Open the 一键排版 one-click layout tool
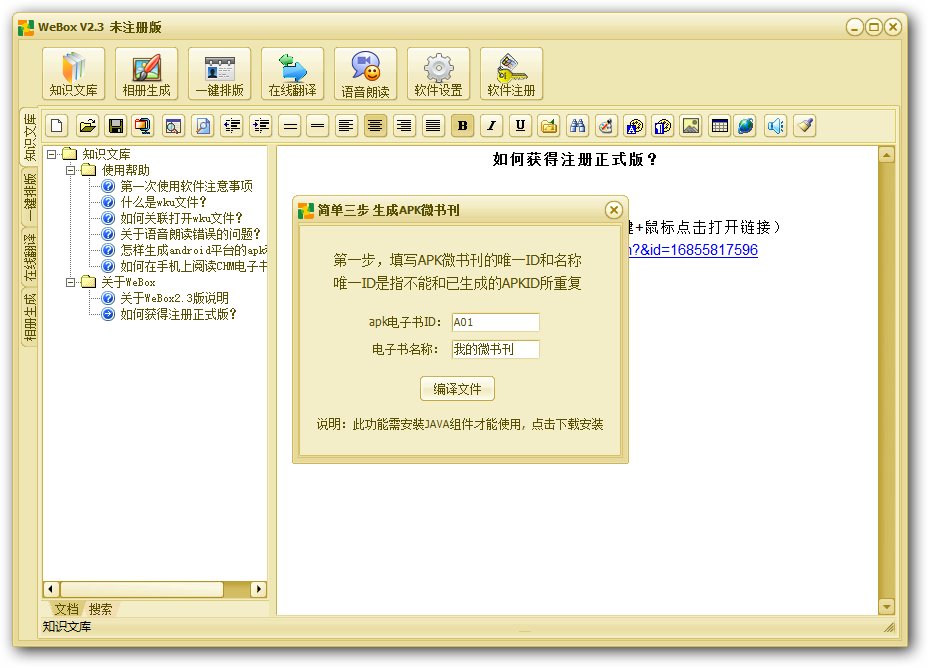Viewport: 928px width, 667px height. point(220,74)
